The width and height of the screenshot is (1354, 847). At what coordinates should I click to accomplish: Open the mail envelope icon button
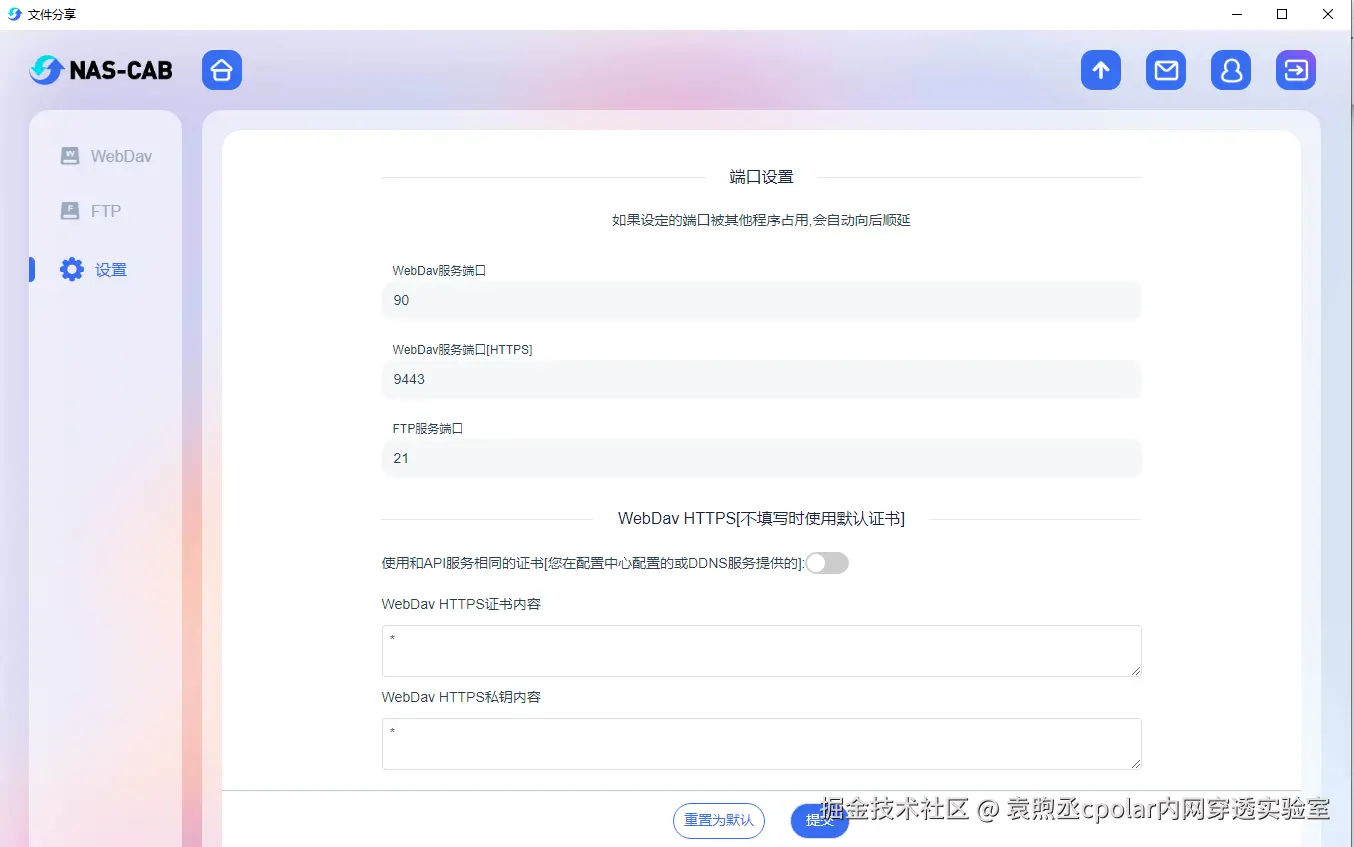(x=1166, y=70)
